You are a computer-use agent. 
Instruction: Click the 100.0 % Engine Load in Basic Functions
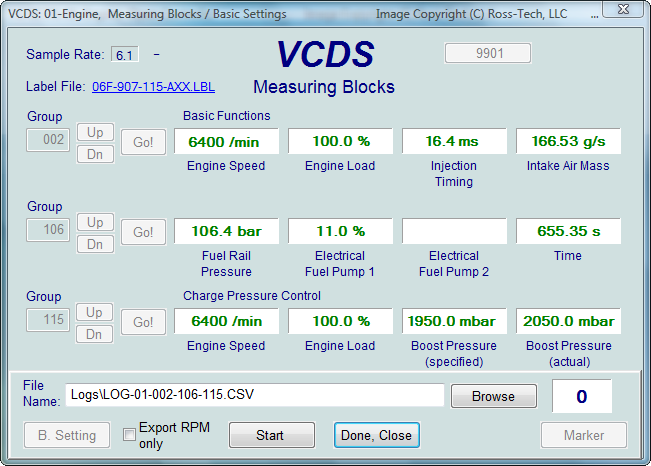tap(340, 141)
